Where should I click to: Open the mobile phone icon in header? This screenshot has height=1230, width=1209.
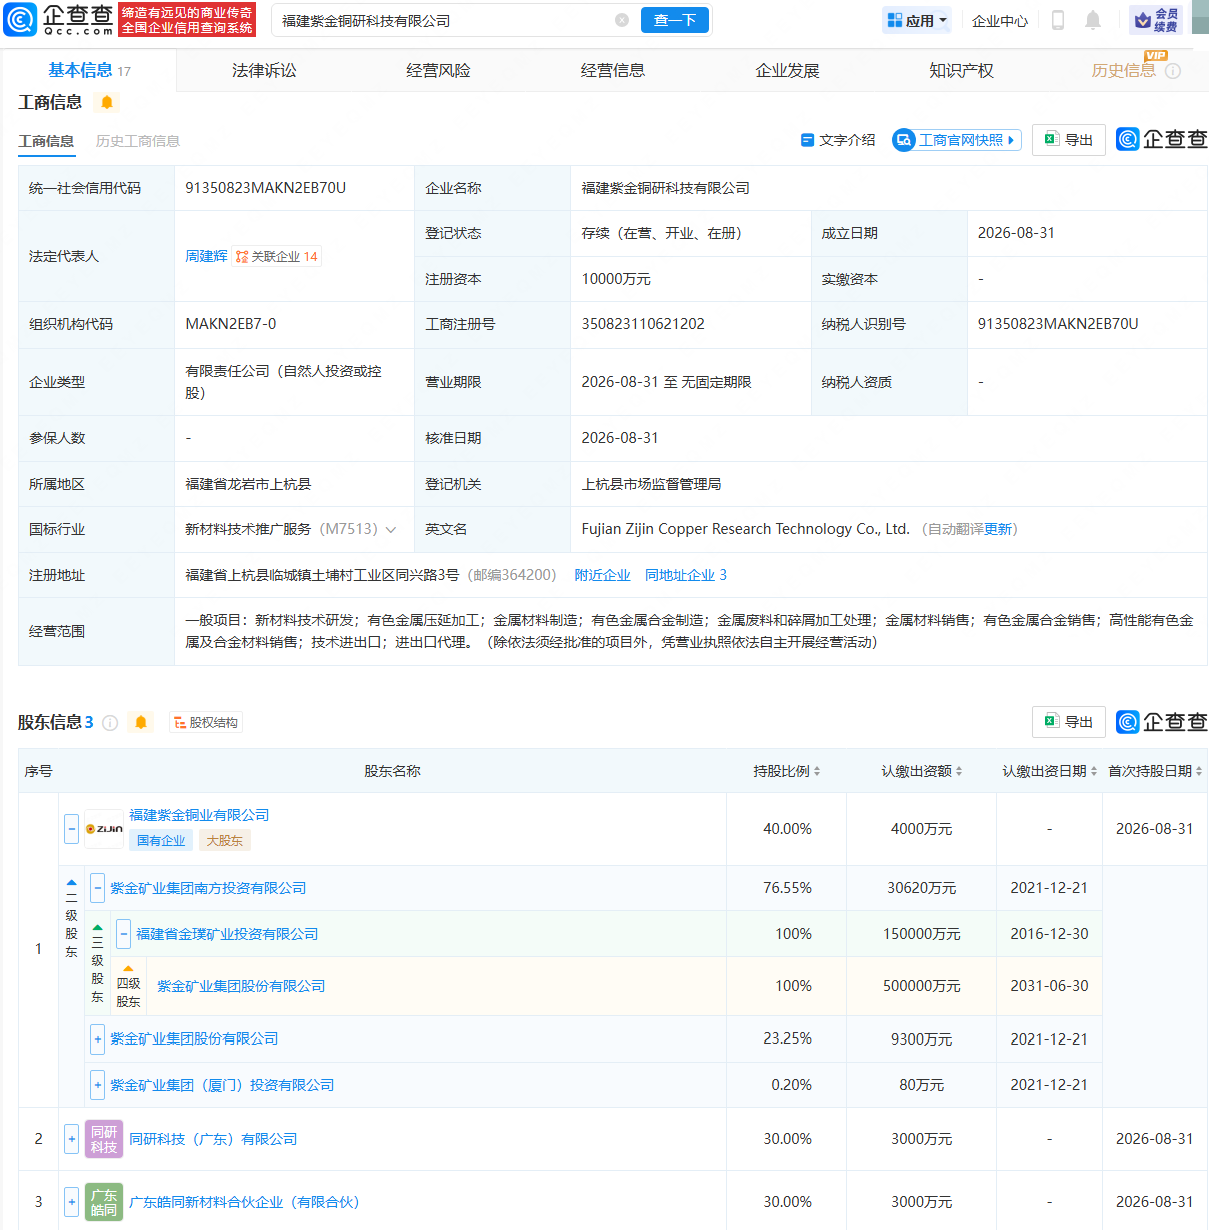pos(1058,20)
